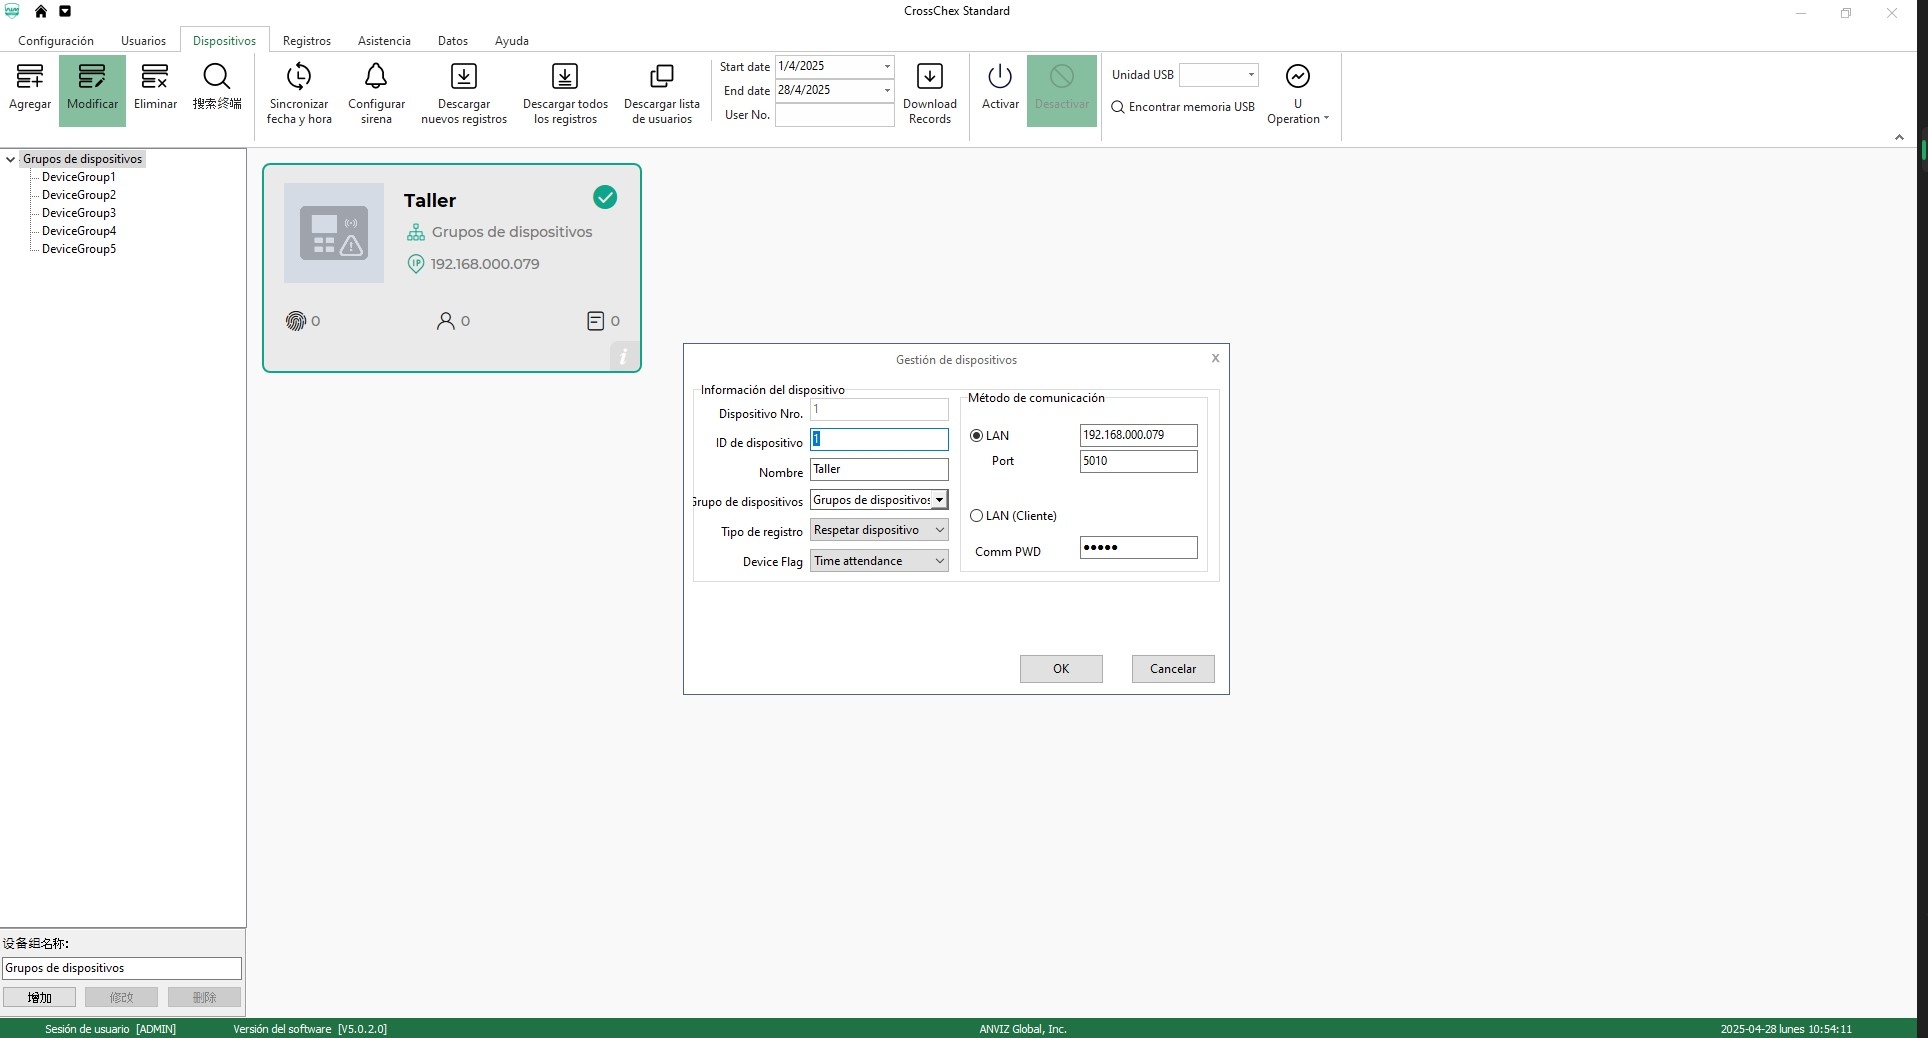Close the Gestión de dispositivos dialog

(1215, 358)
